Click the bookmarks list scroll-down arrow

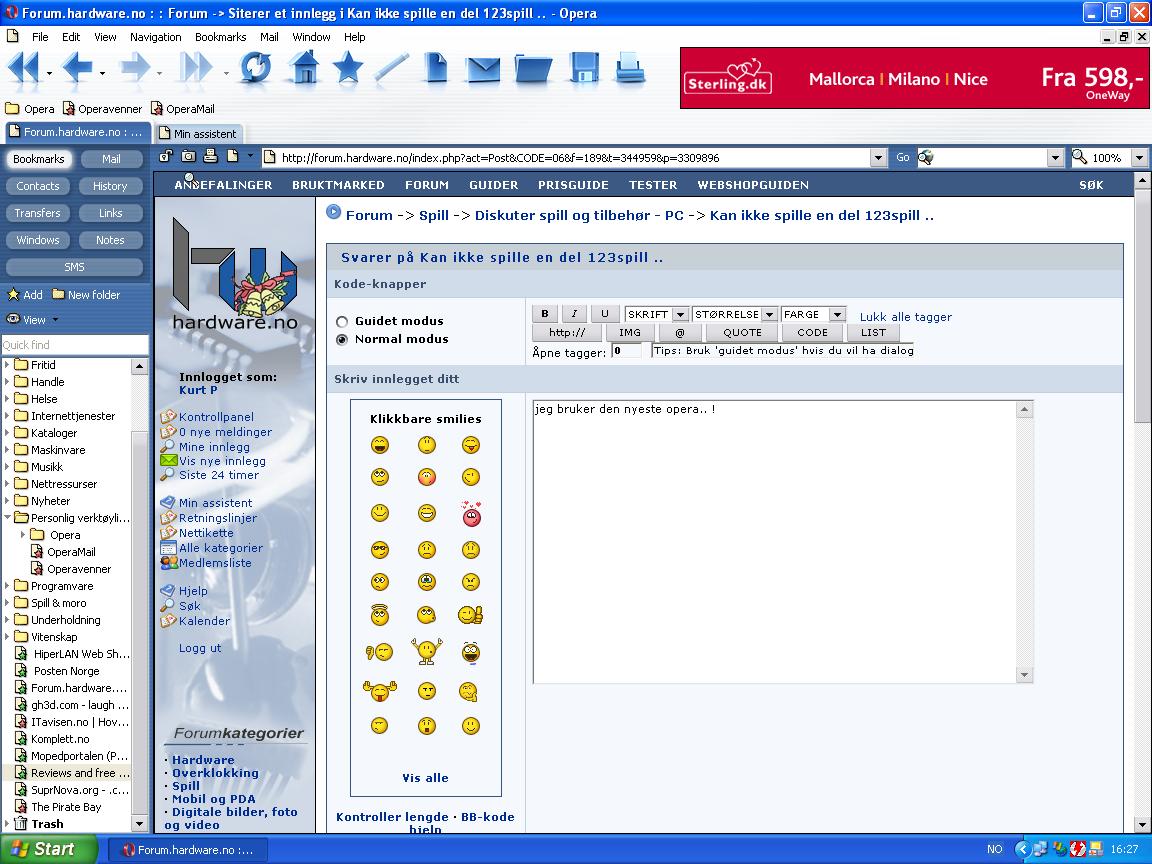point(140,824)
